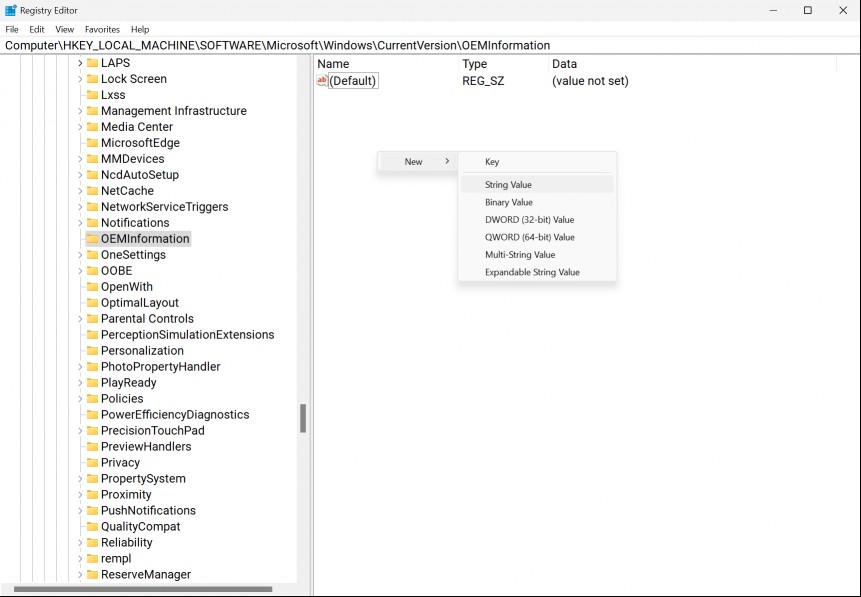The height and width of the screenshot is (597, 861).
Task: Open the Help menu
Action: [140, 29]
